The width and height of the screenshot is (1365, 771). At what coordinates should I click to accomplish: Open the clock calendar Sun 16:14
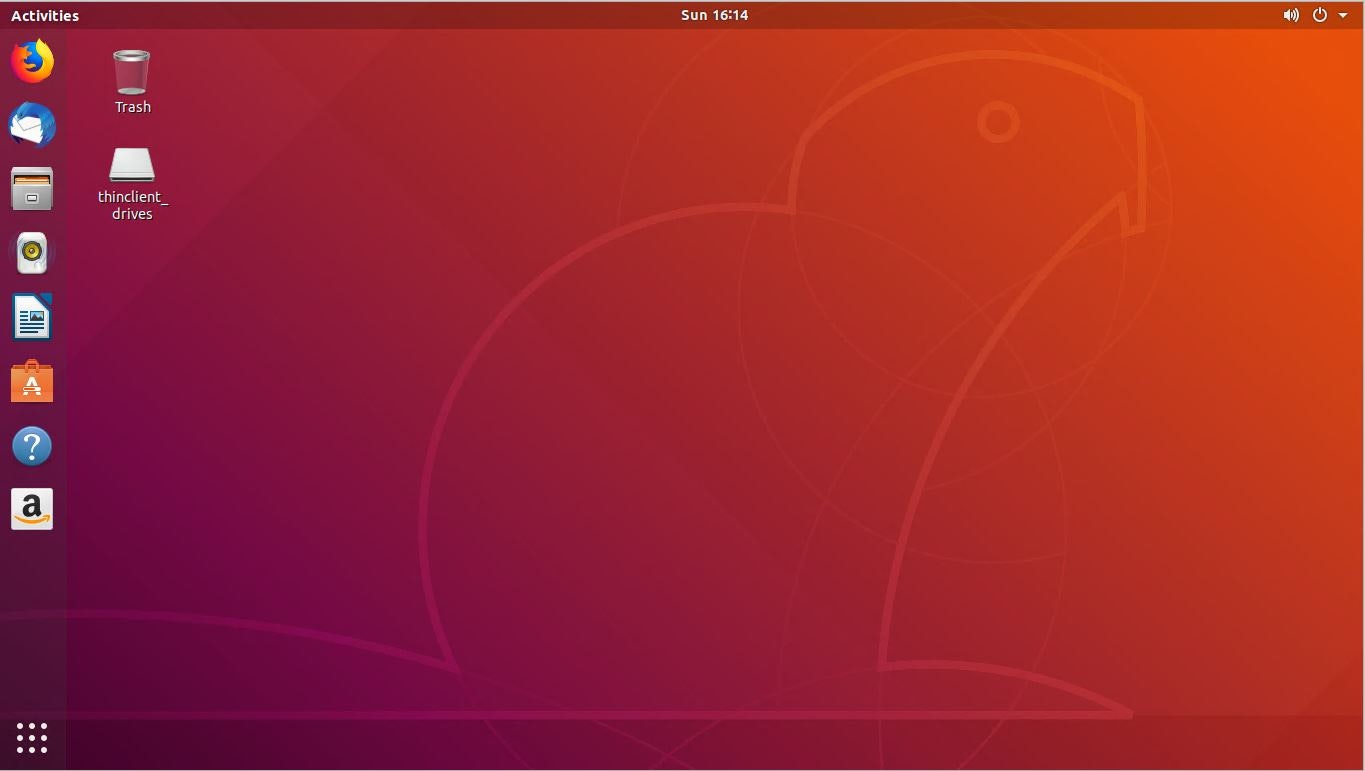(x=714, y=15)
